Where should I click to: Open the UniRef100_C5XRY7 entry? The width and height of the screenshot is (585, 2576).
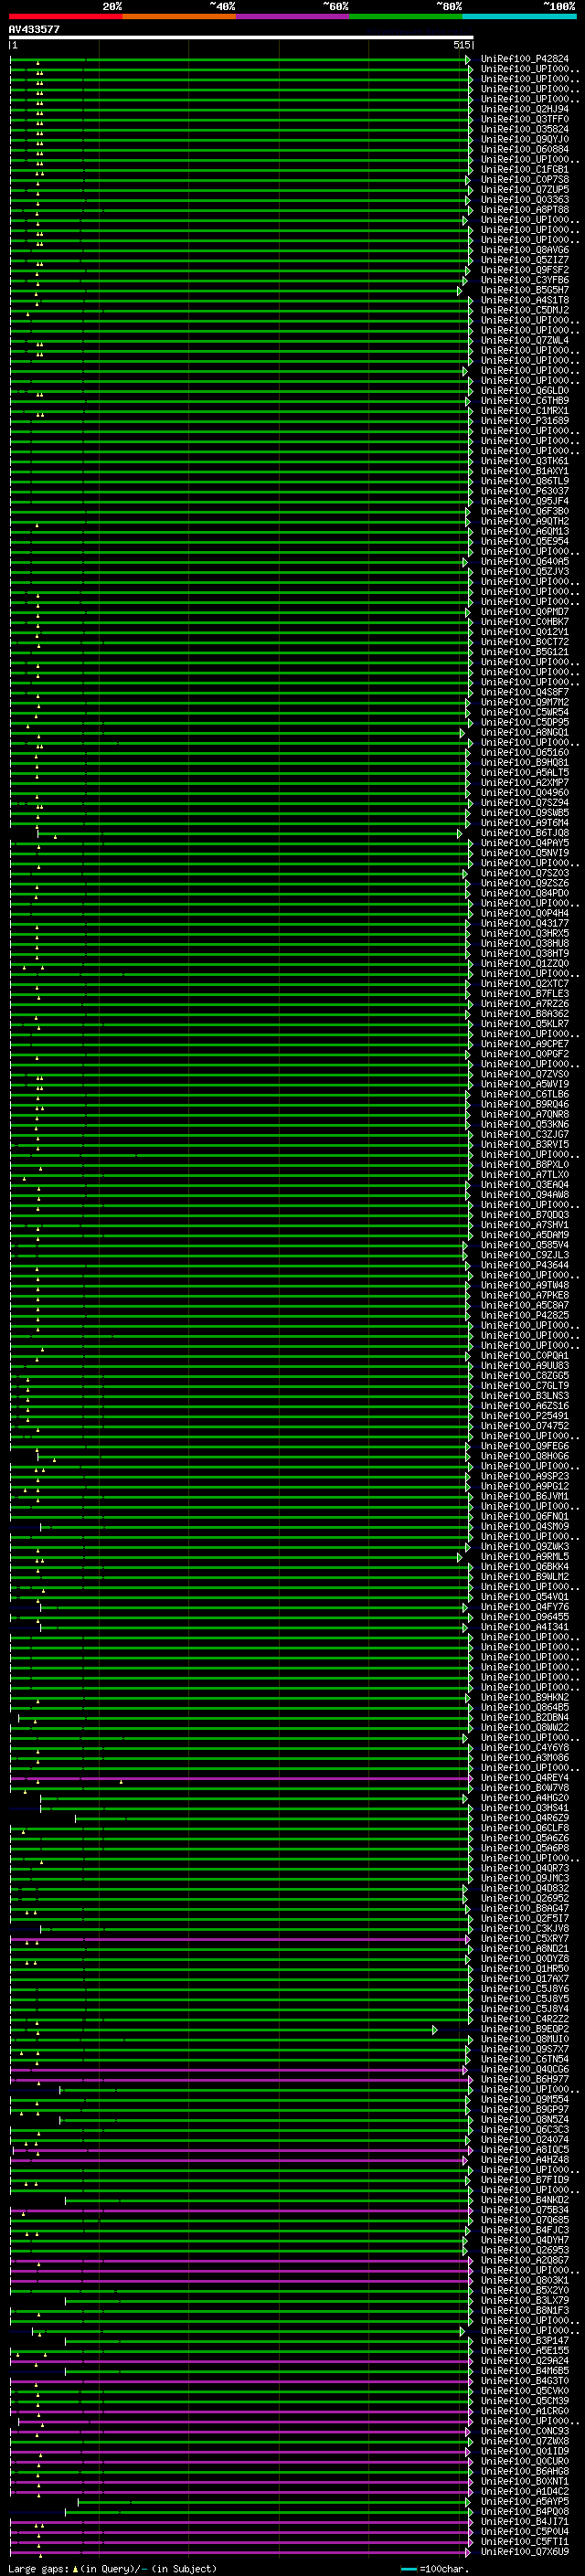524,1939
